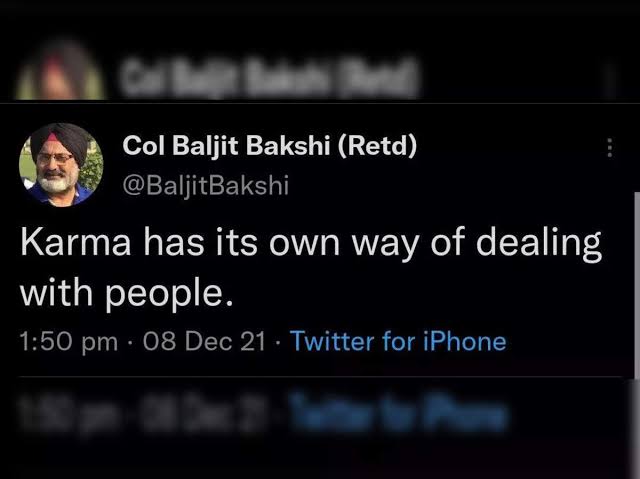Image resolution: width=640 pixels, height=479 pixels.
Task: Click the '(Retd)' suffix in the name
Action: point(377,146)
